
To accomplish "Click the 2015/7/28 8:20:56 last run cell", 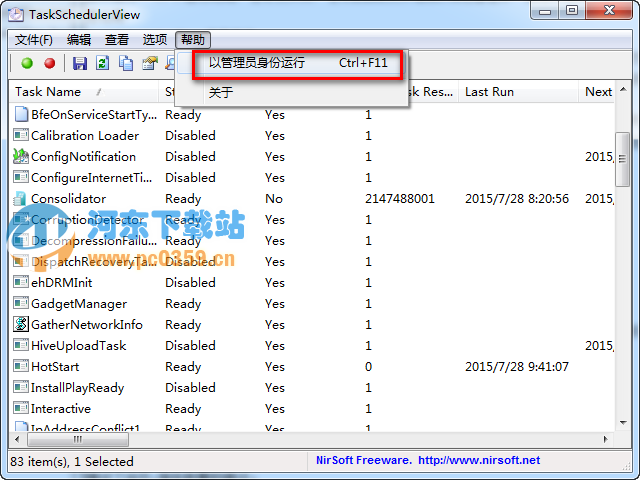I will pos(517,199).
